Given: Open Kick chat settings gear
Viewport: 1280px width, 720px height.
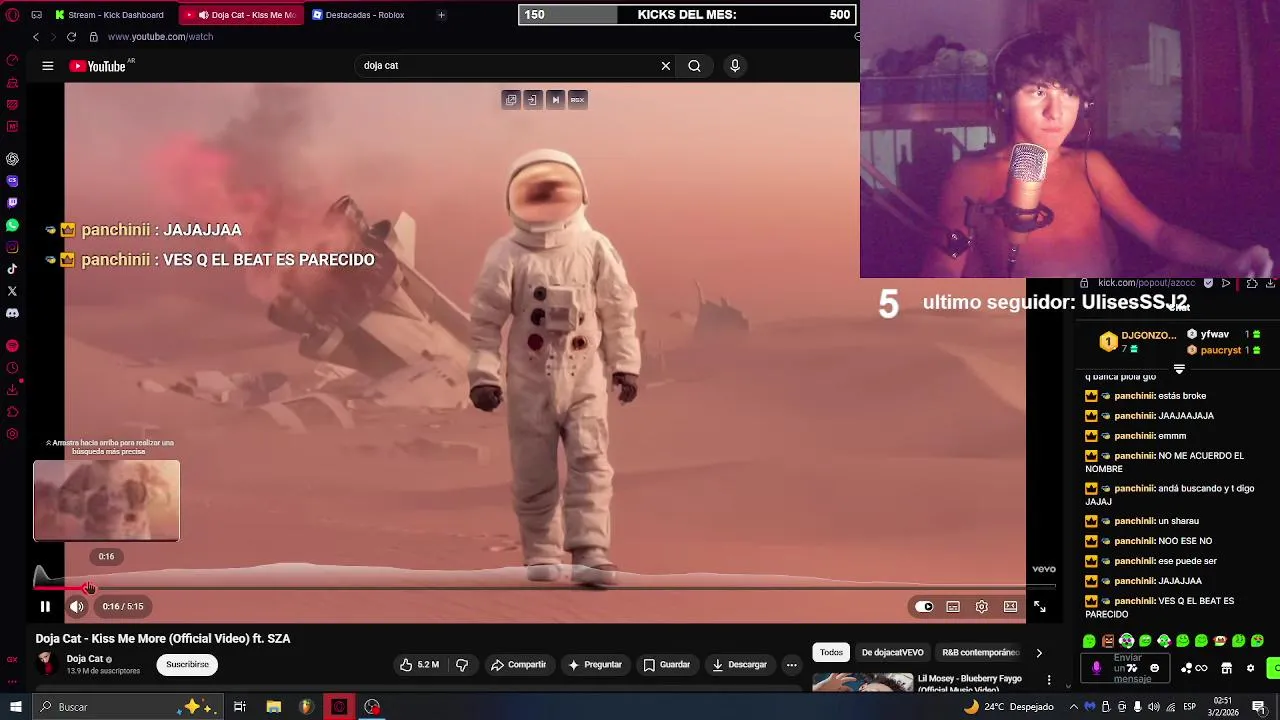Looking at the screenshot, I should tap(1250, 668).
